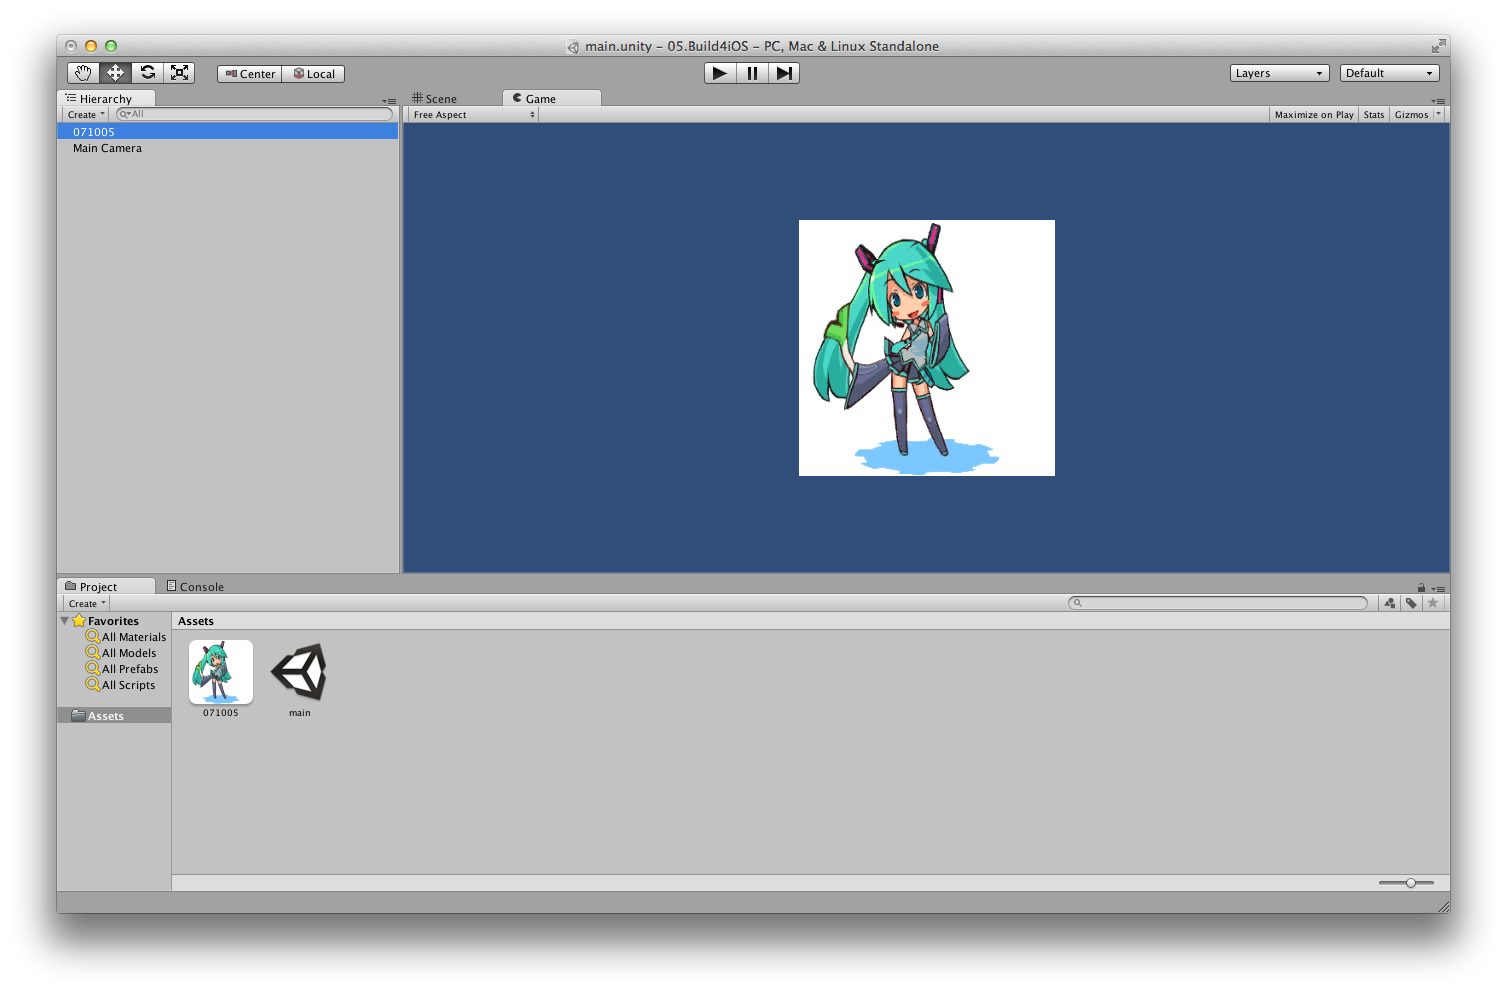
Task: Toggle the Stats overlay button
Action: (x=1374, y=115)
